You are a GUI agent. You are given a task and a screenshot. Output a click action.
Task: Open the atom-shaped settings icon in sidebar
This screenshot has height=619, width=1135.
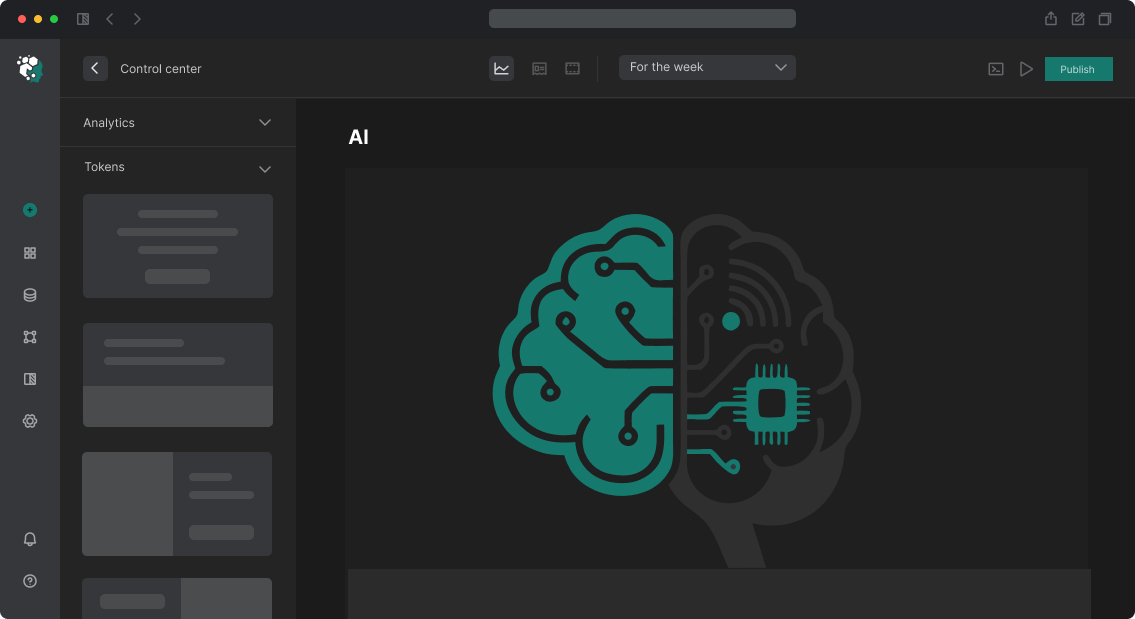pos(30,421)
